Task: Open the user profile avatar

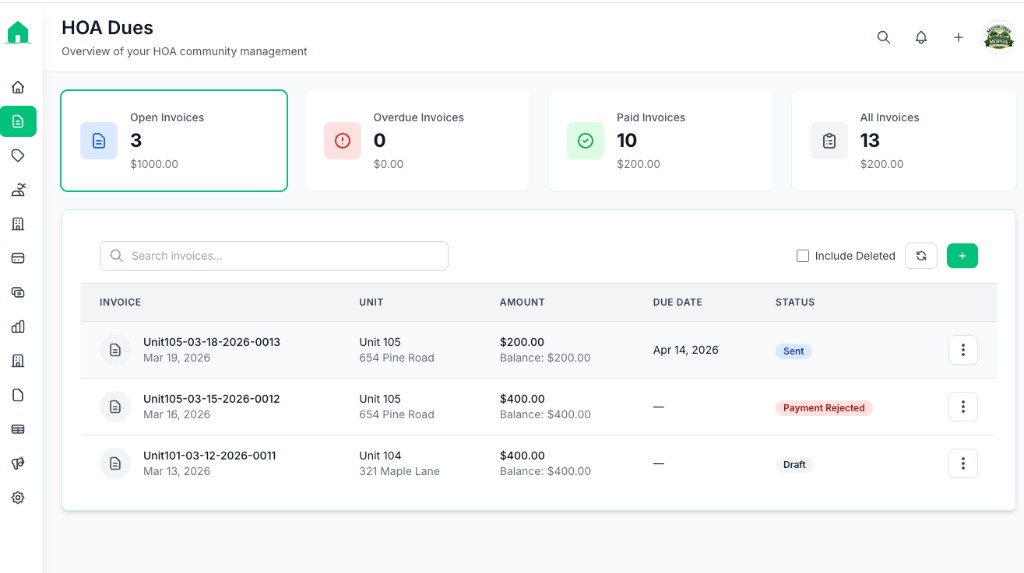Action: 999,37
